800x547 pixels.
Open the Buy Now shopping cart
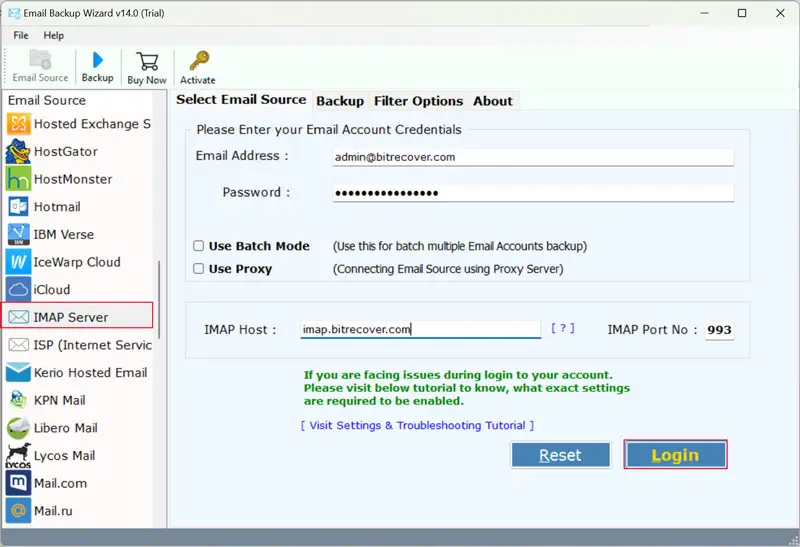147,62
